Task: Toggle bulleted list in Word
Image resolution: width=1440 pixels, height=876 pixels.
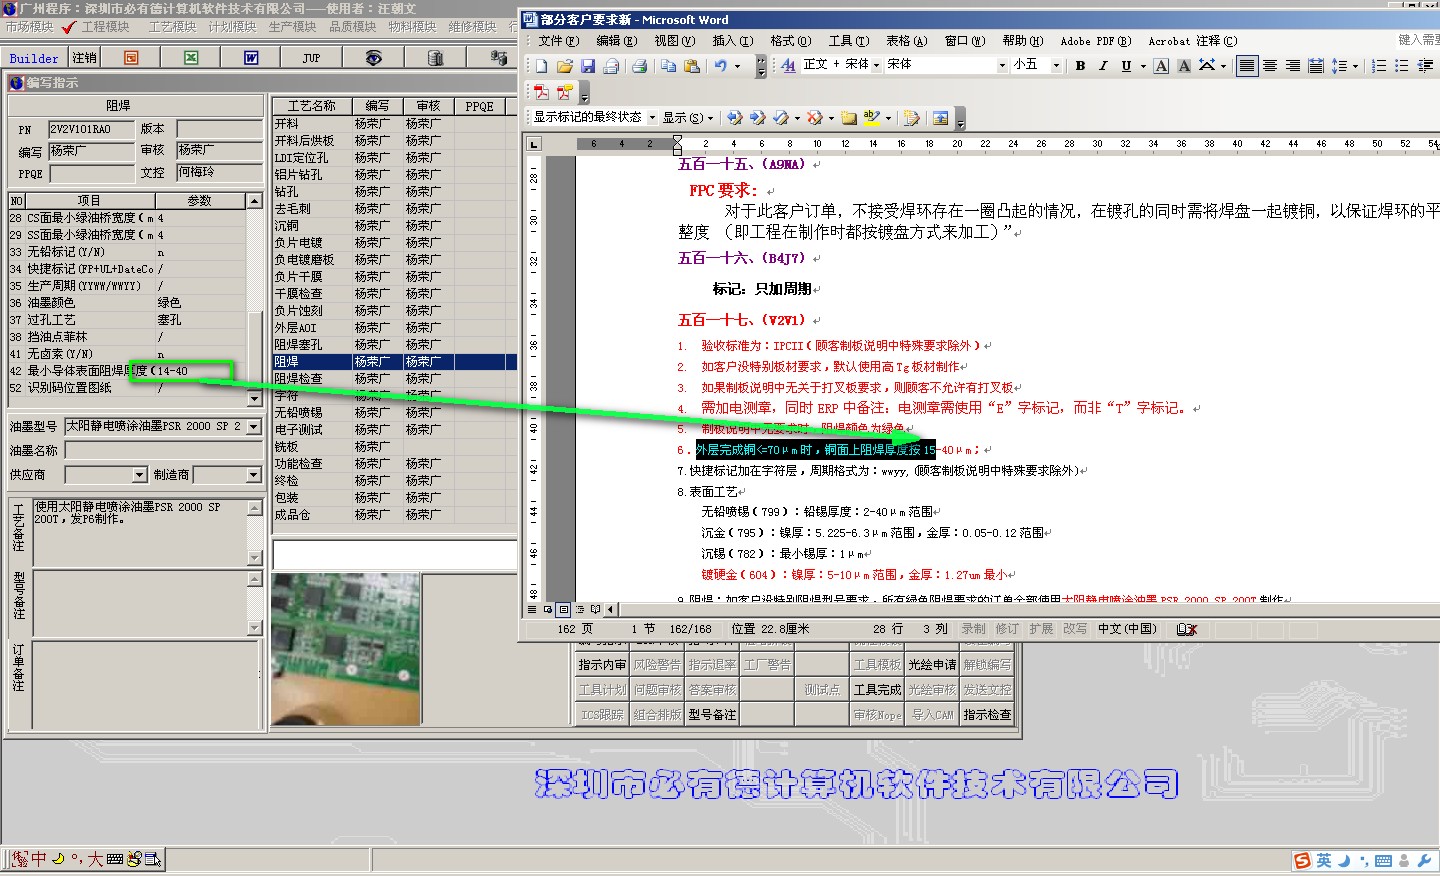Action: 1402,66
